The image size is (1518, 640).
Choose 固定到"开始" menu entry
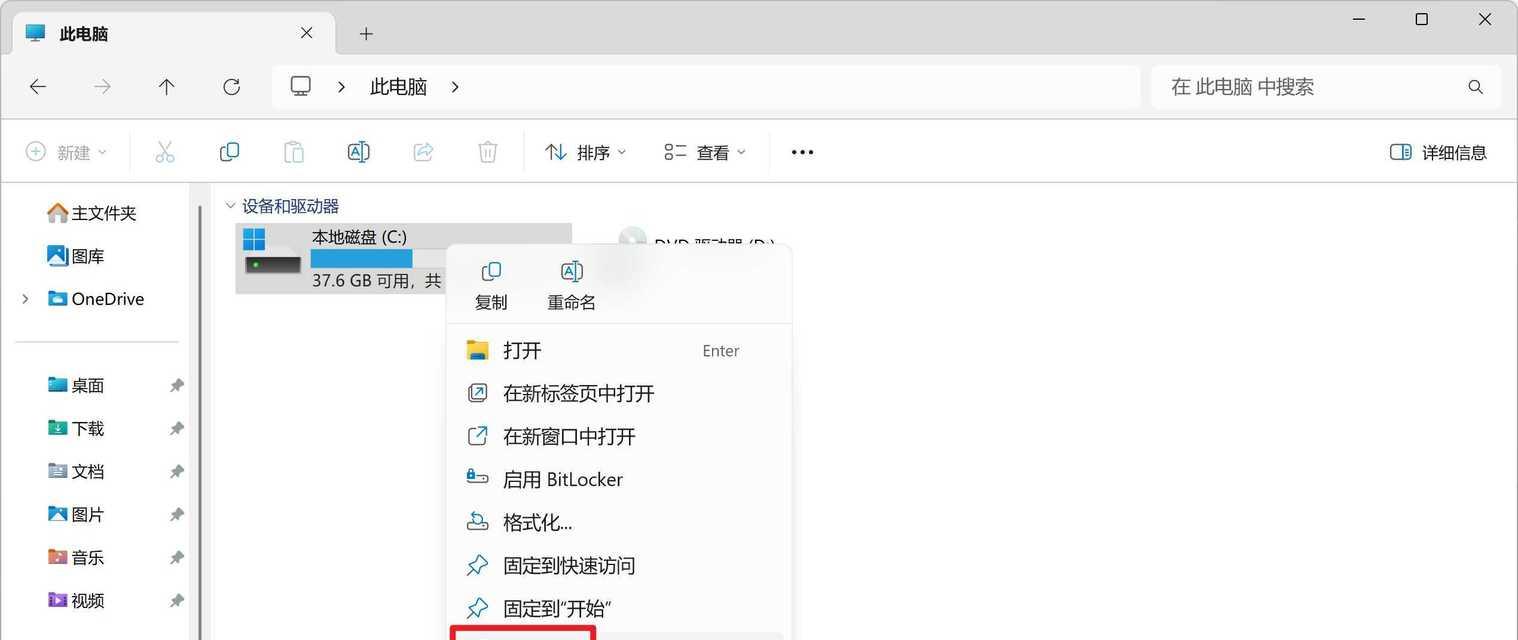click(x=618, y=608)
